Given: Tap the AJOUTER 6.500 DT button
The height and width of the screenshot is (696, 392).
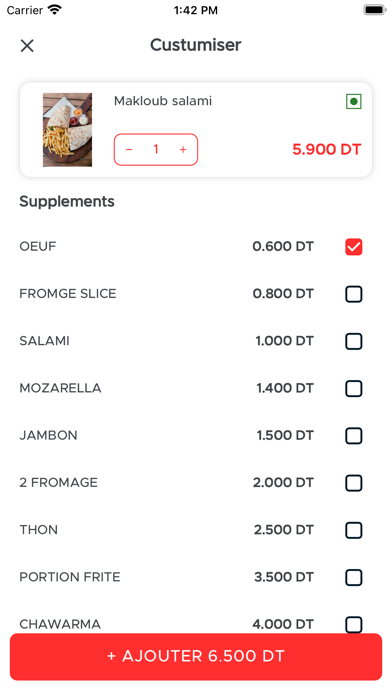Looking at the screenshot, I should (196, 656).
